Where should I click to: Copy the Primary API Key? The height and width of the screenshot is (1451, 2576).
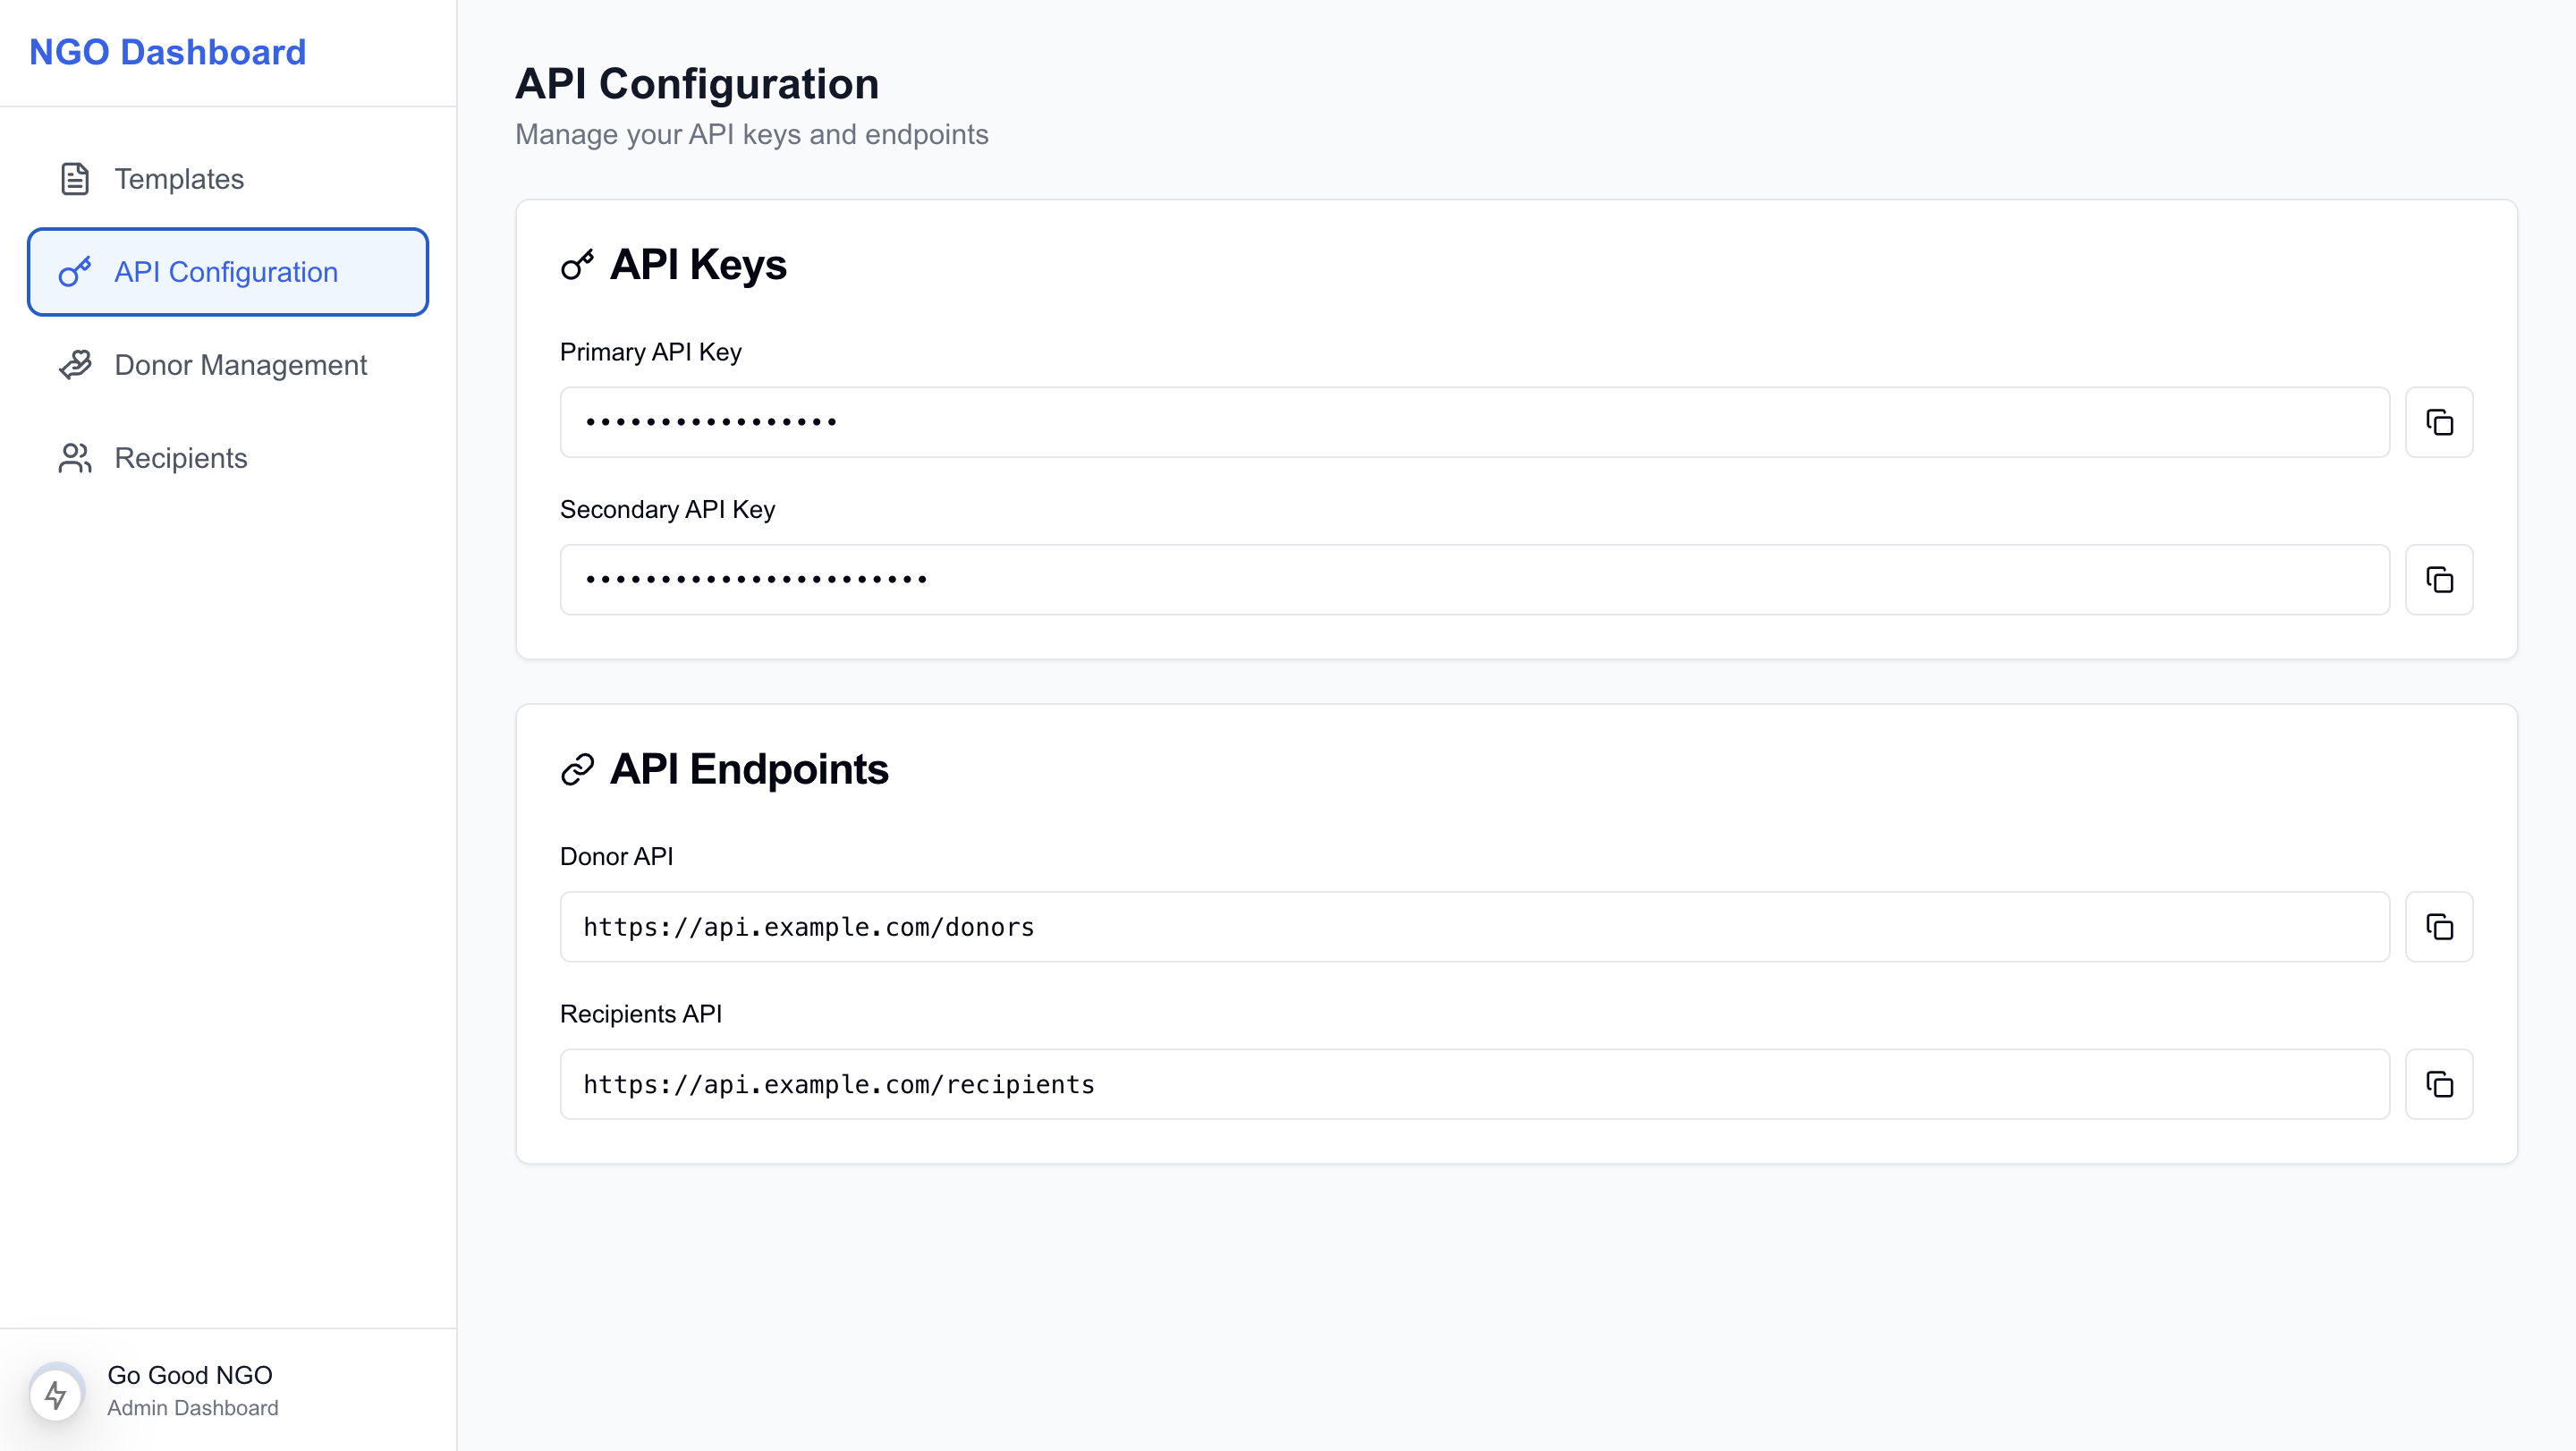point(2438,422)
